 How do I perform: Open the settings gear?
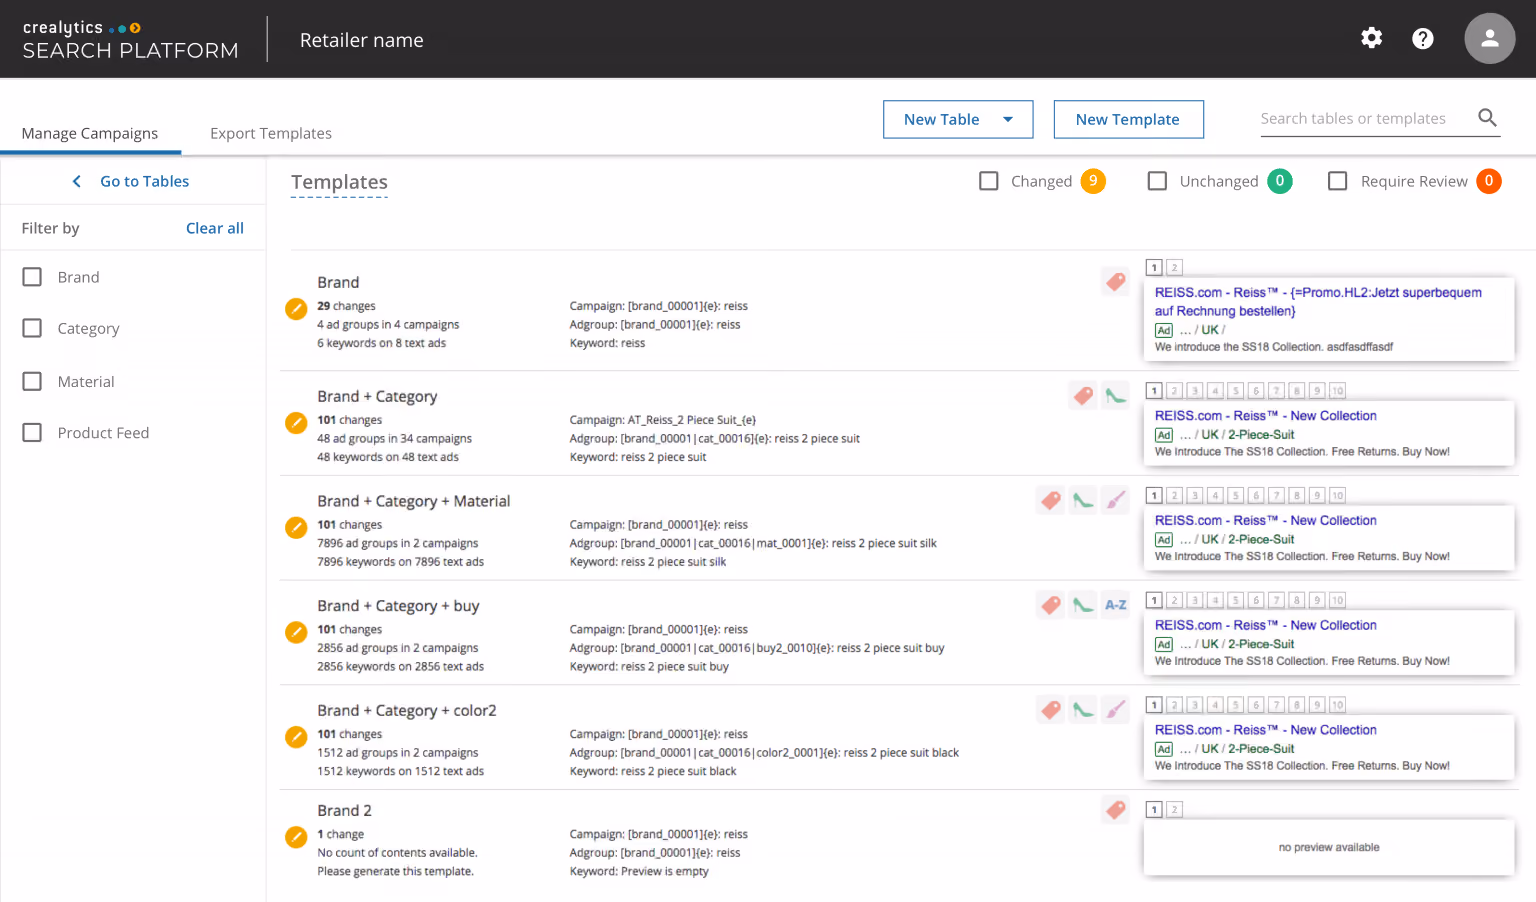coord(1372,38)
